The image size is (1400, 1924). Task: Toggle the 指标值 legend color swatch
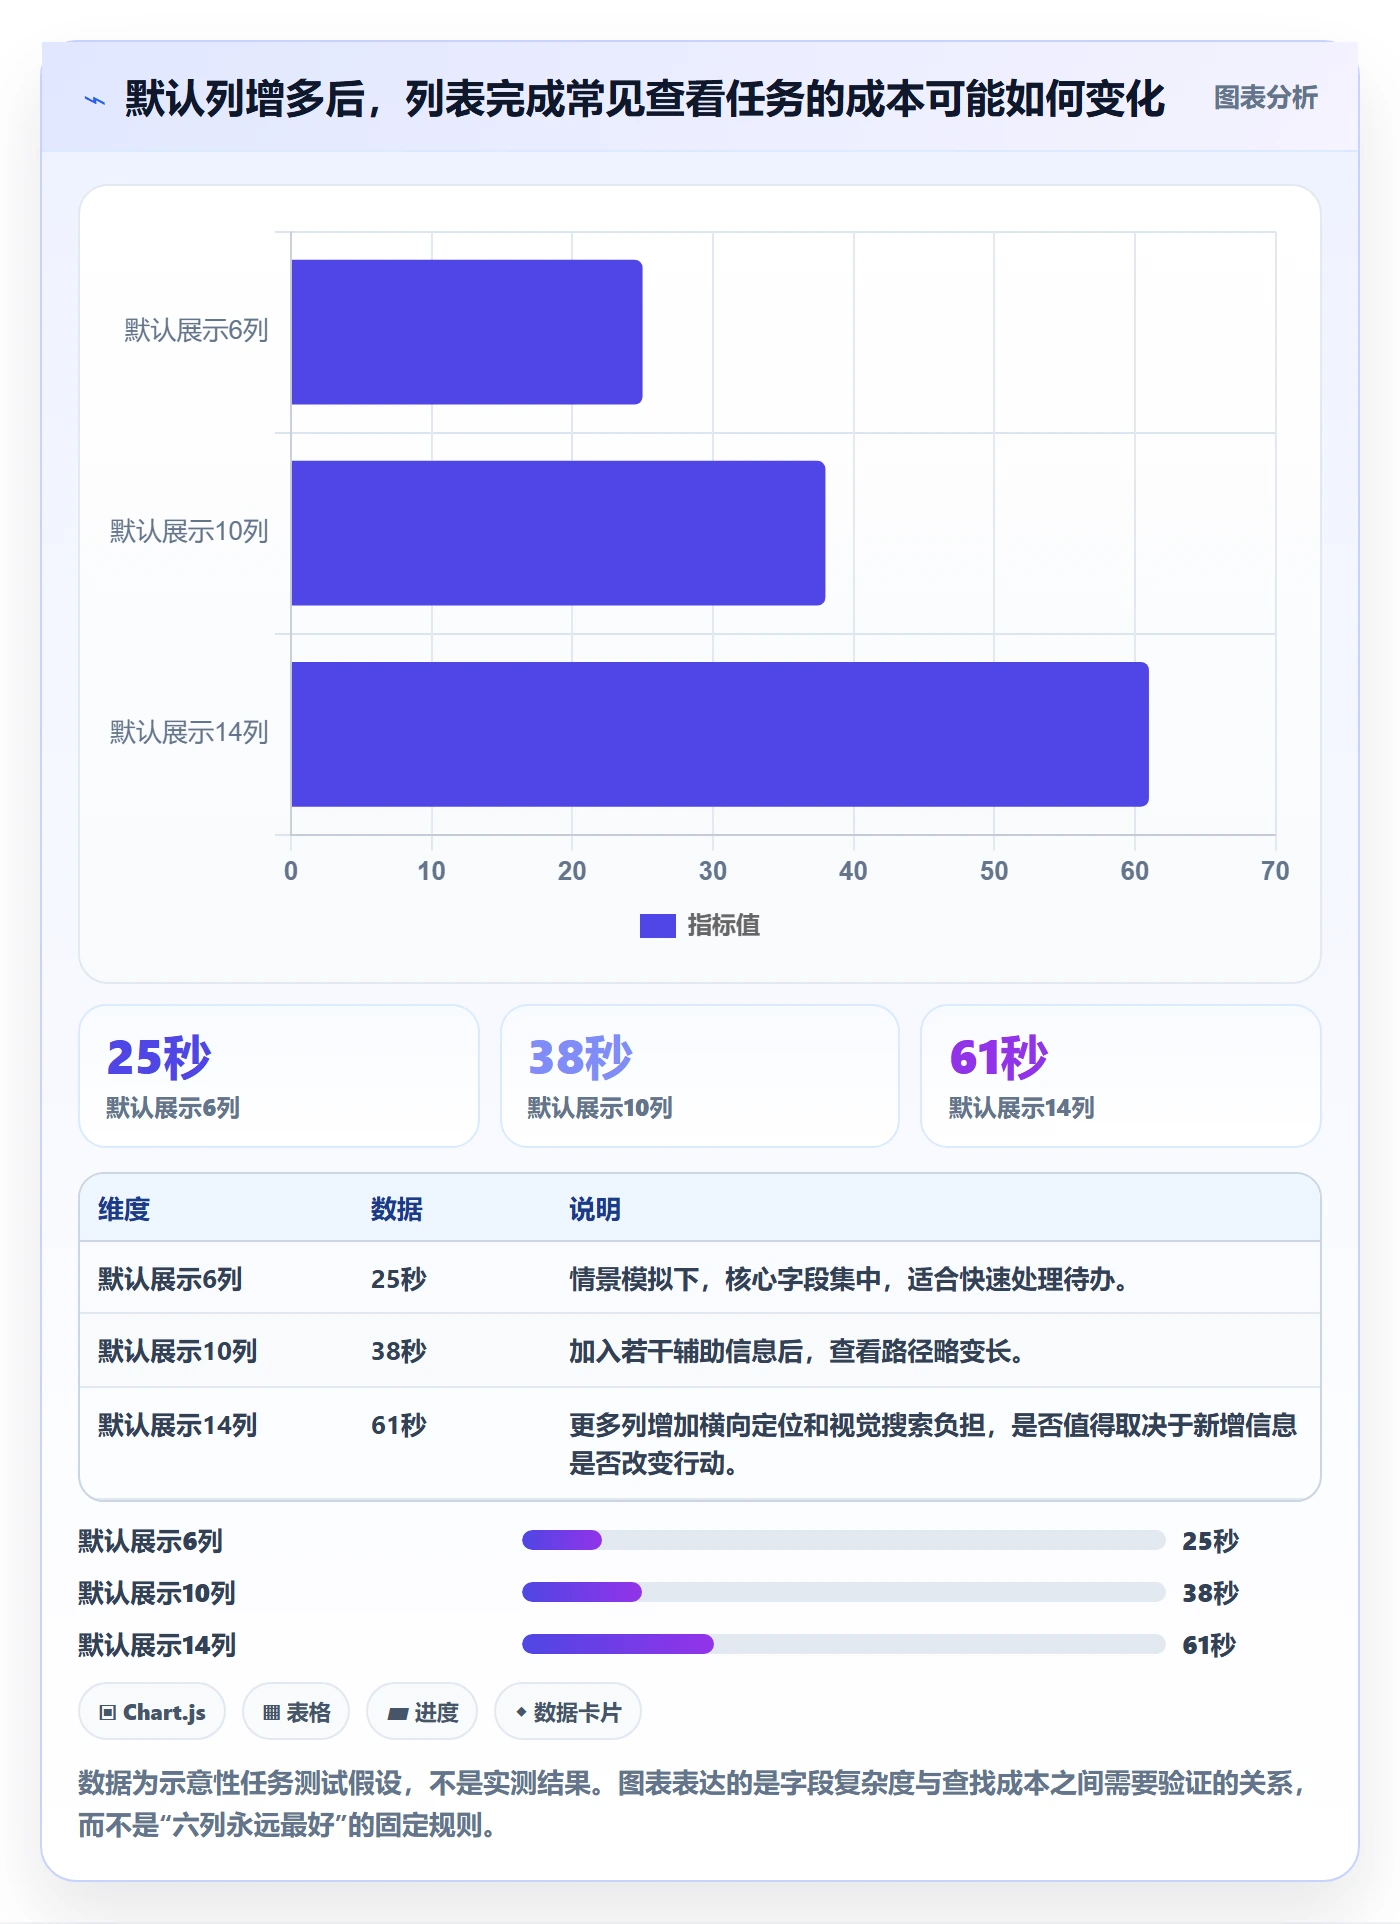click(657, 926)
